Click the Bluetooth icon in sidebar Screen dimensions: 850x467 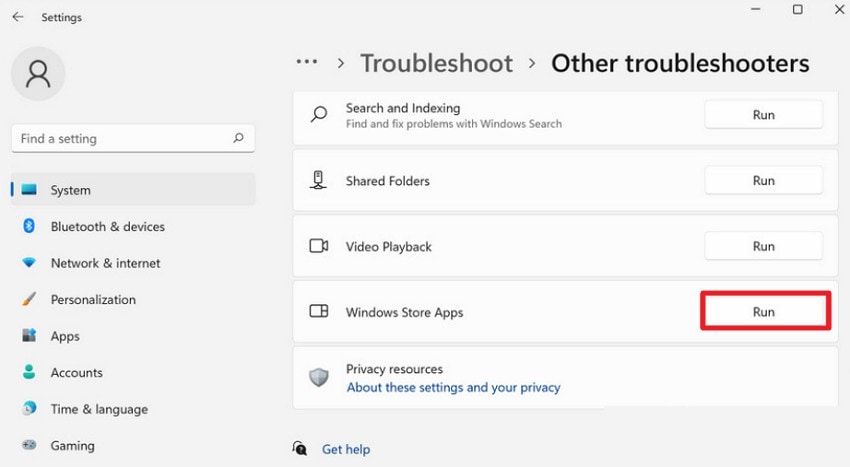(29, 226)
